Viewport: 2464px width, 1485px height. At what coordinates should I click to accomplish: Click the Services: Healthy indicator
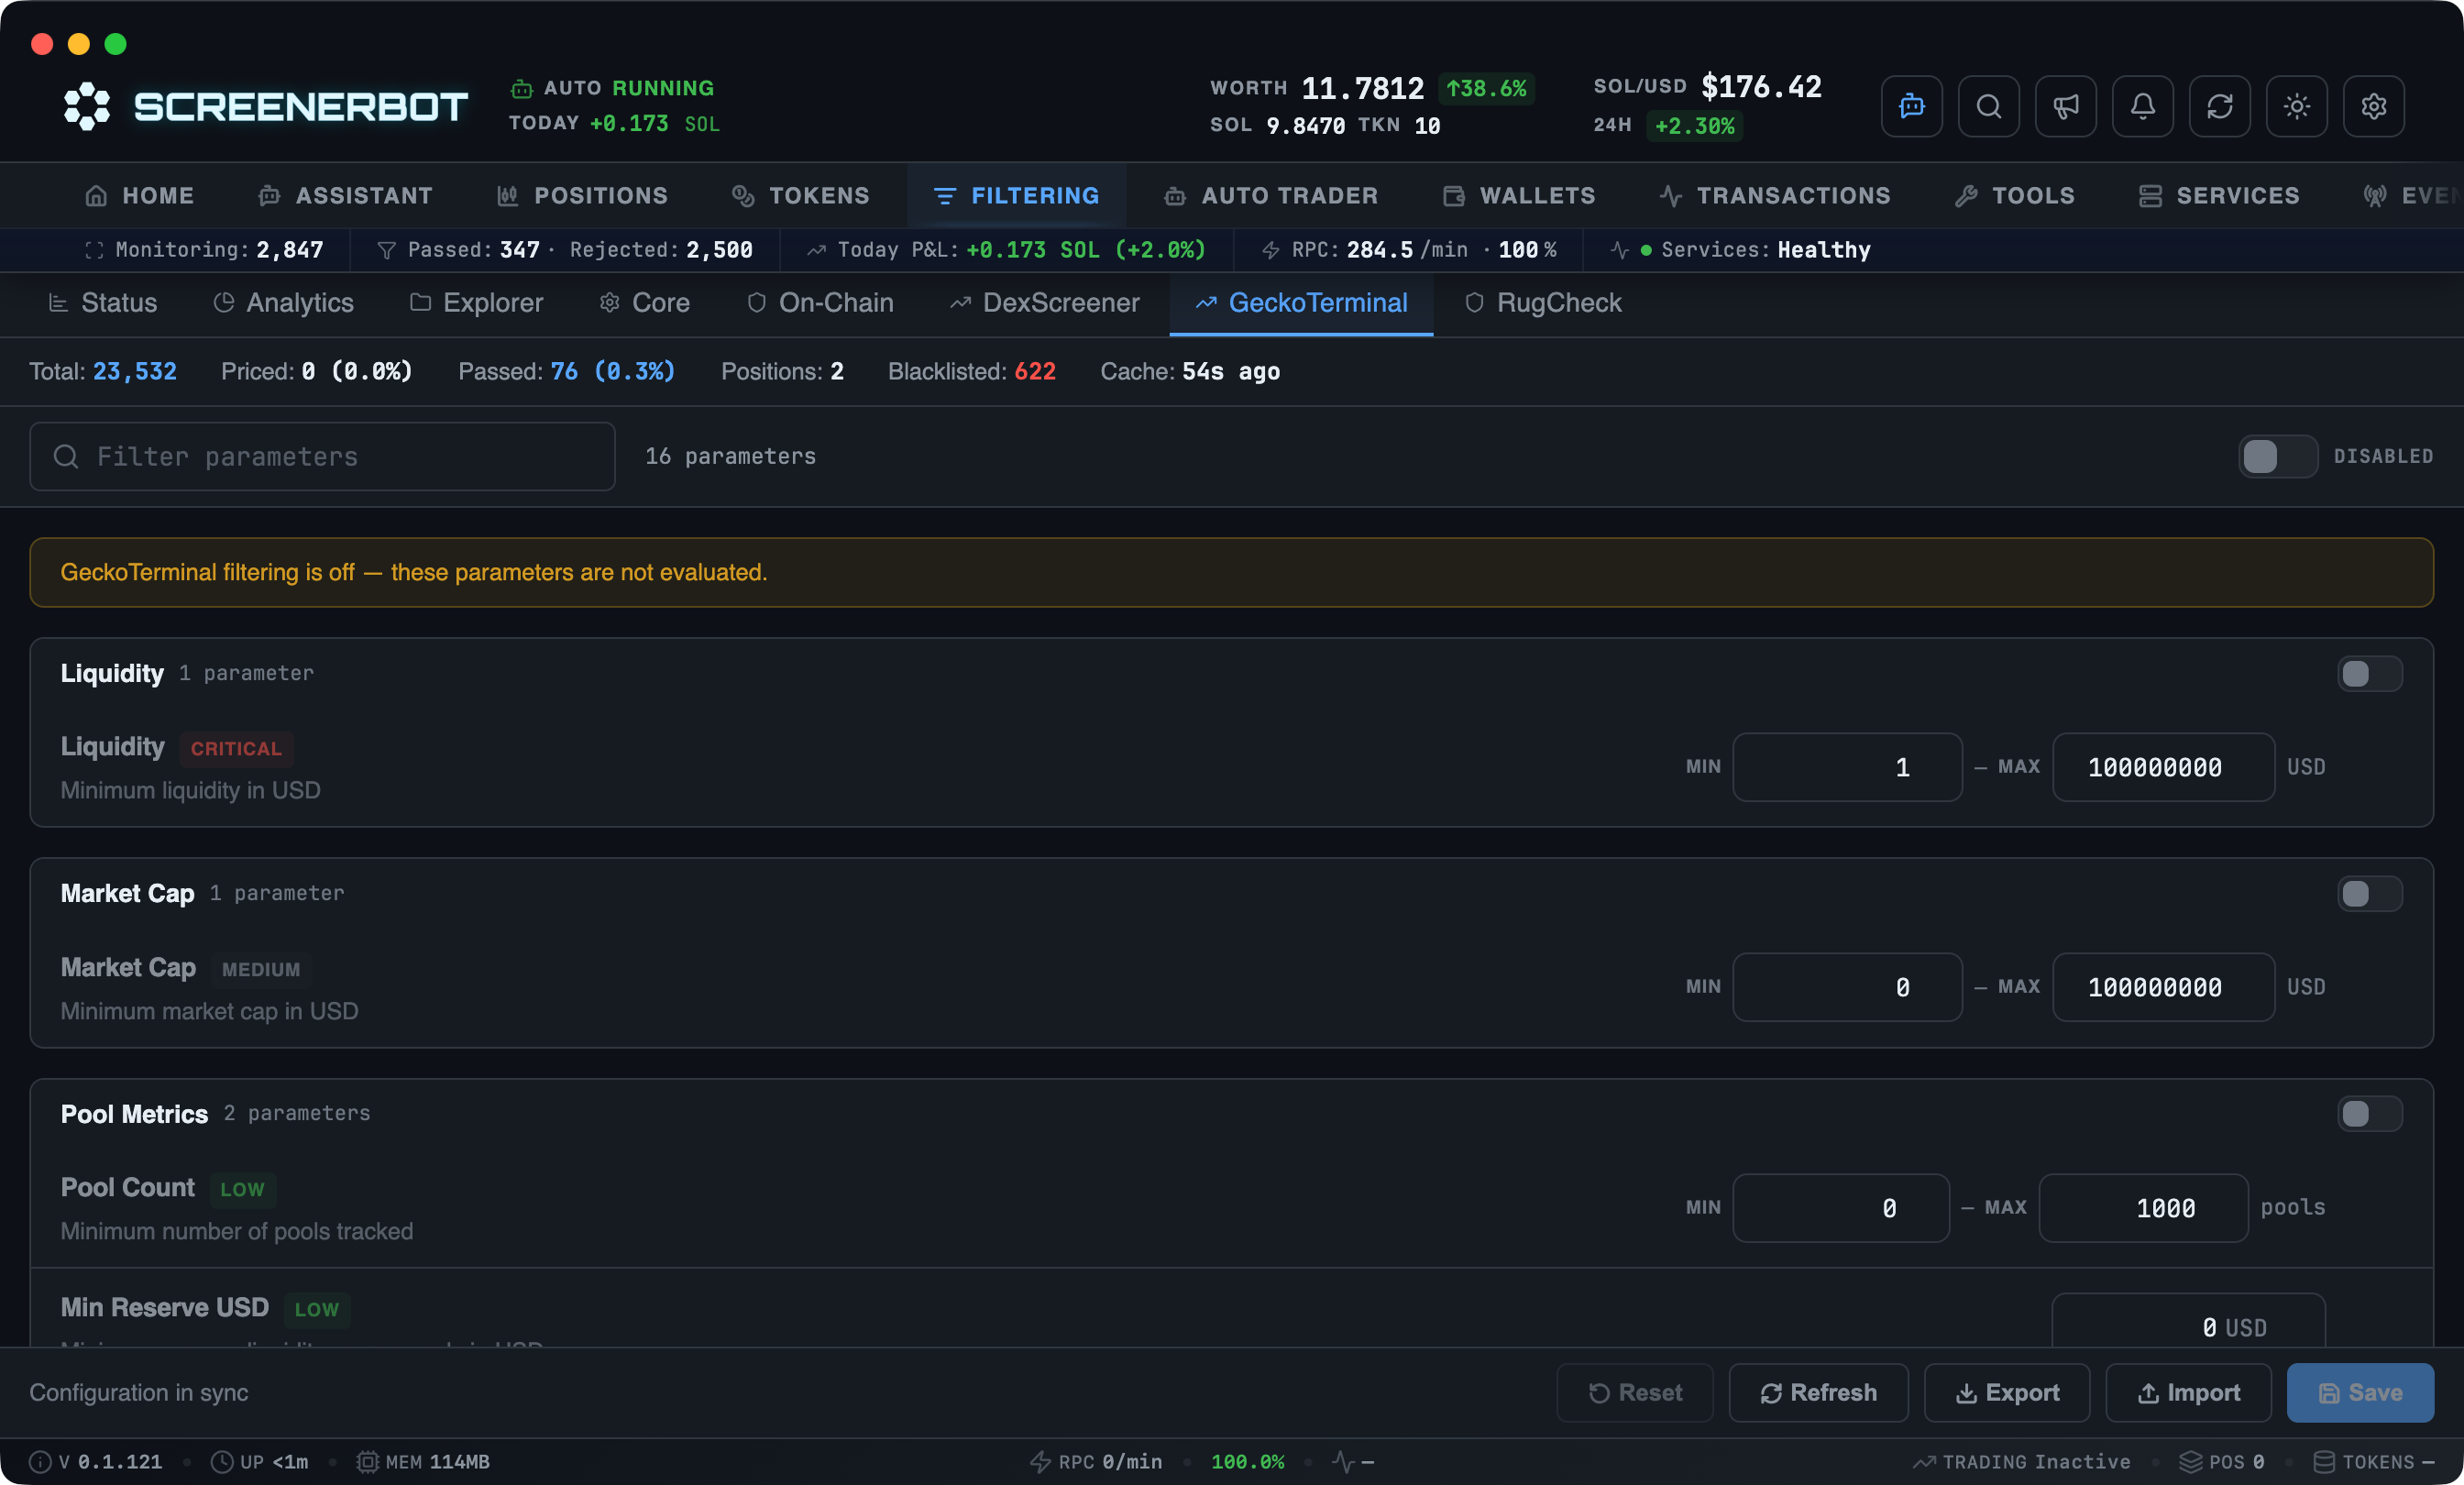1741,250
